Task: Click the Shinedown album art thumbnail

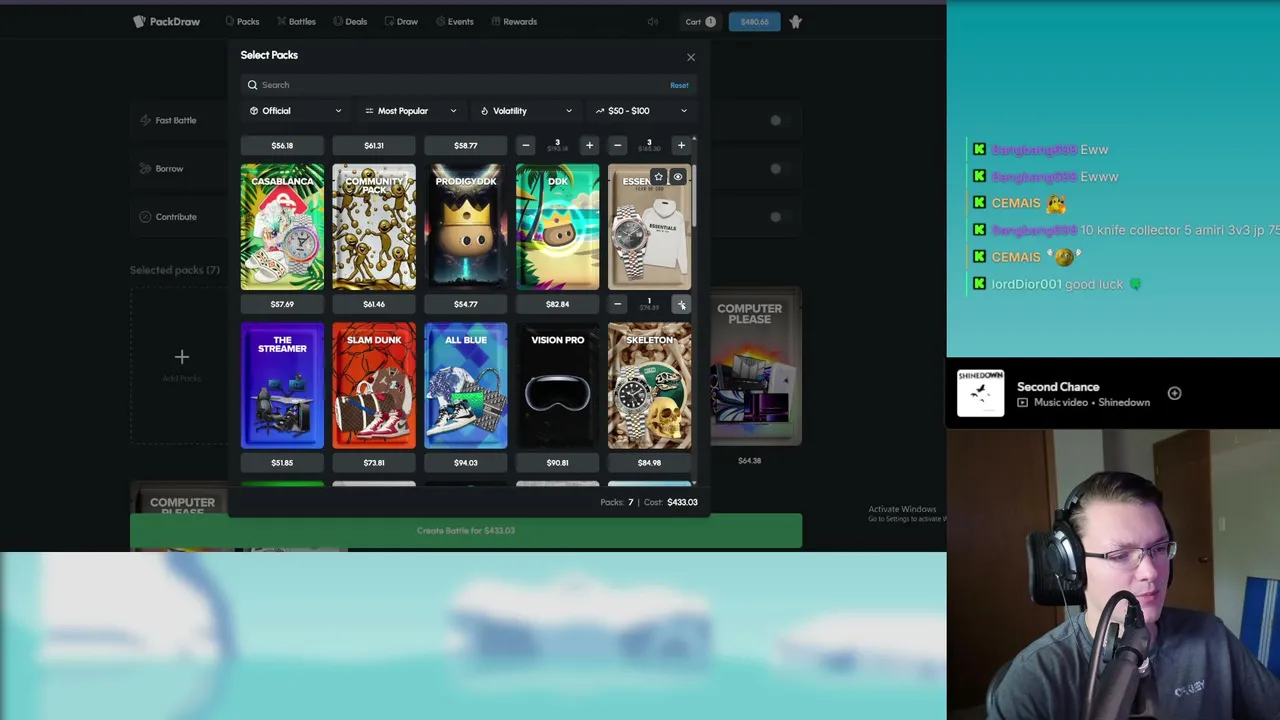Action: click(x=980, y=393)
